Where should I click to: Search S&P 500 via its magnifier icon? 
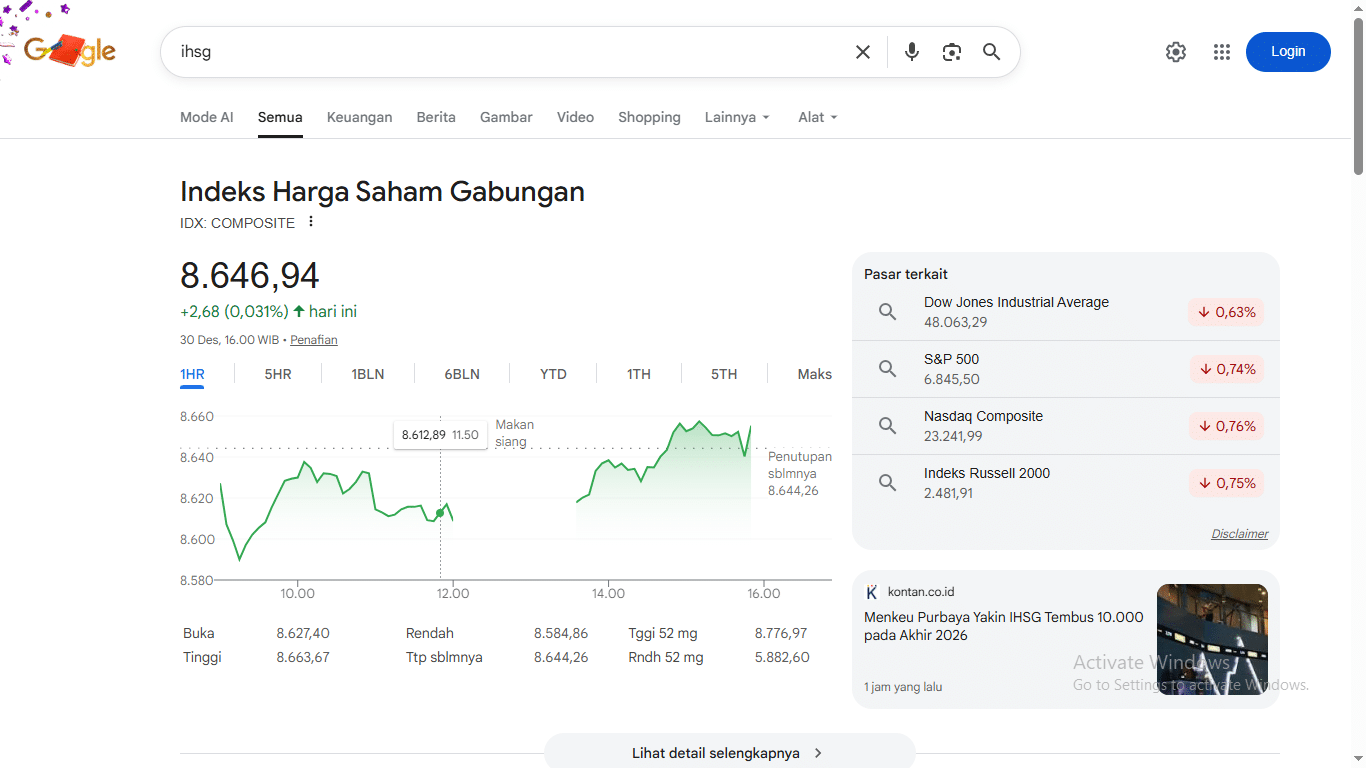887,369
